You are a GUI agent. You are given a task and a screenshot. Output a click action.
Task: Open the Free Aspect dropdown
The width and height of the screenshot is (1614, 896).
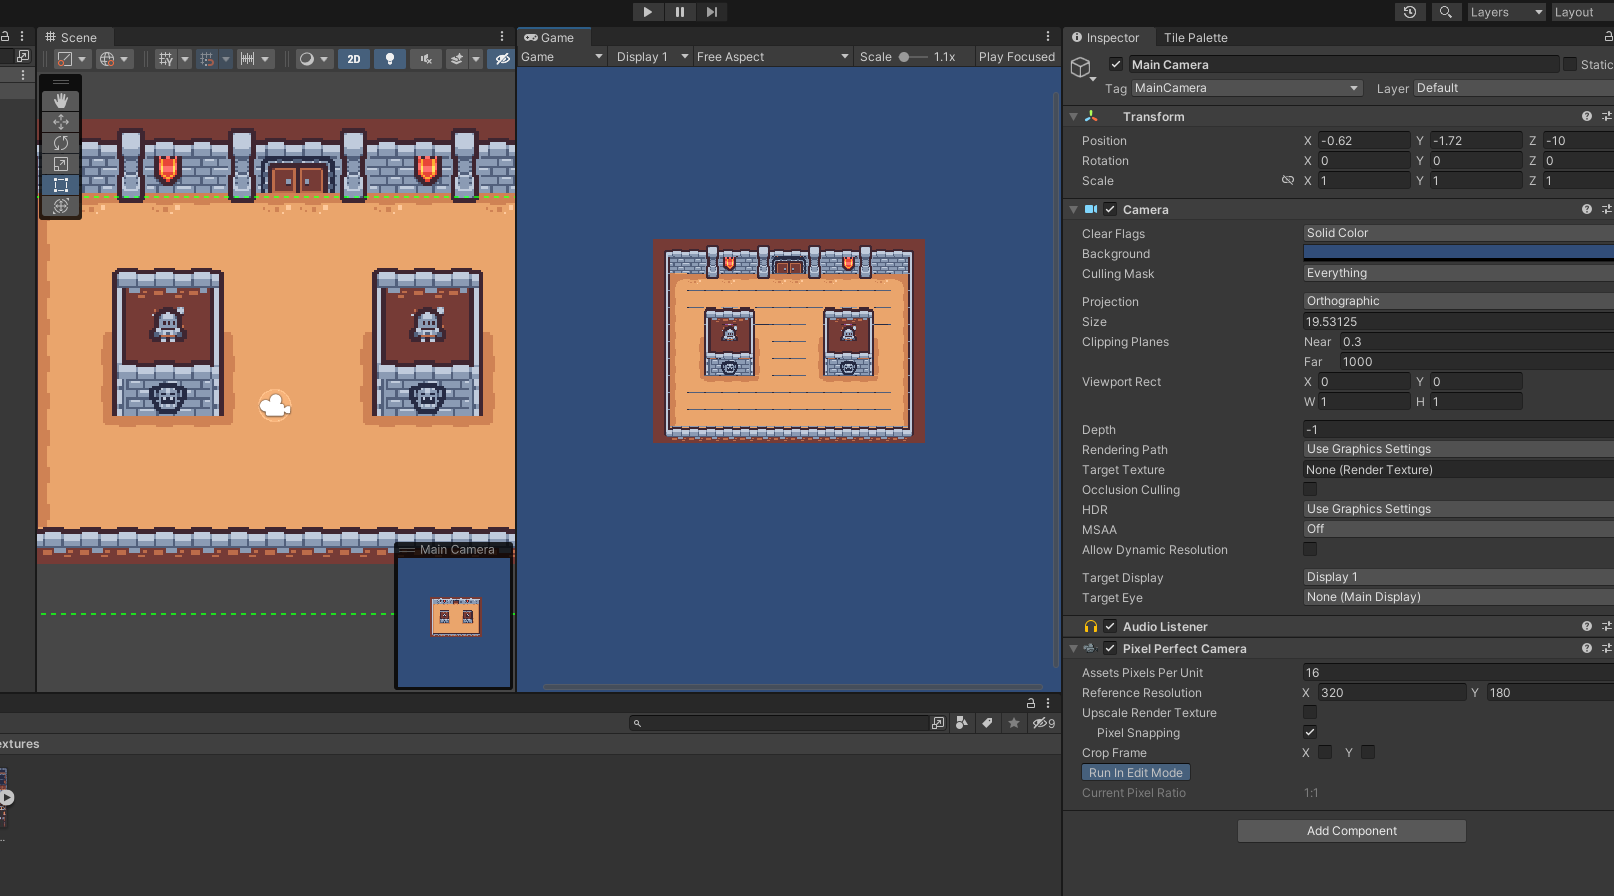click(x=772, y=57)
